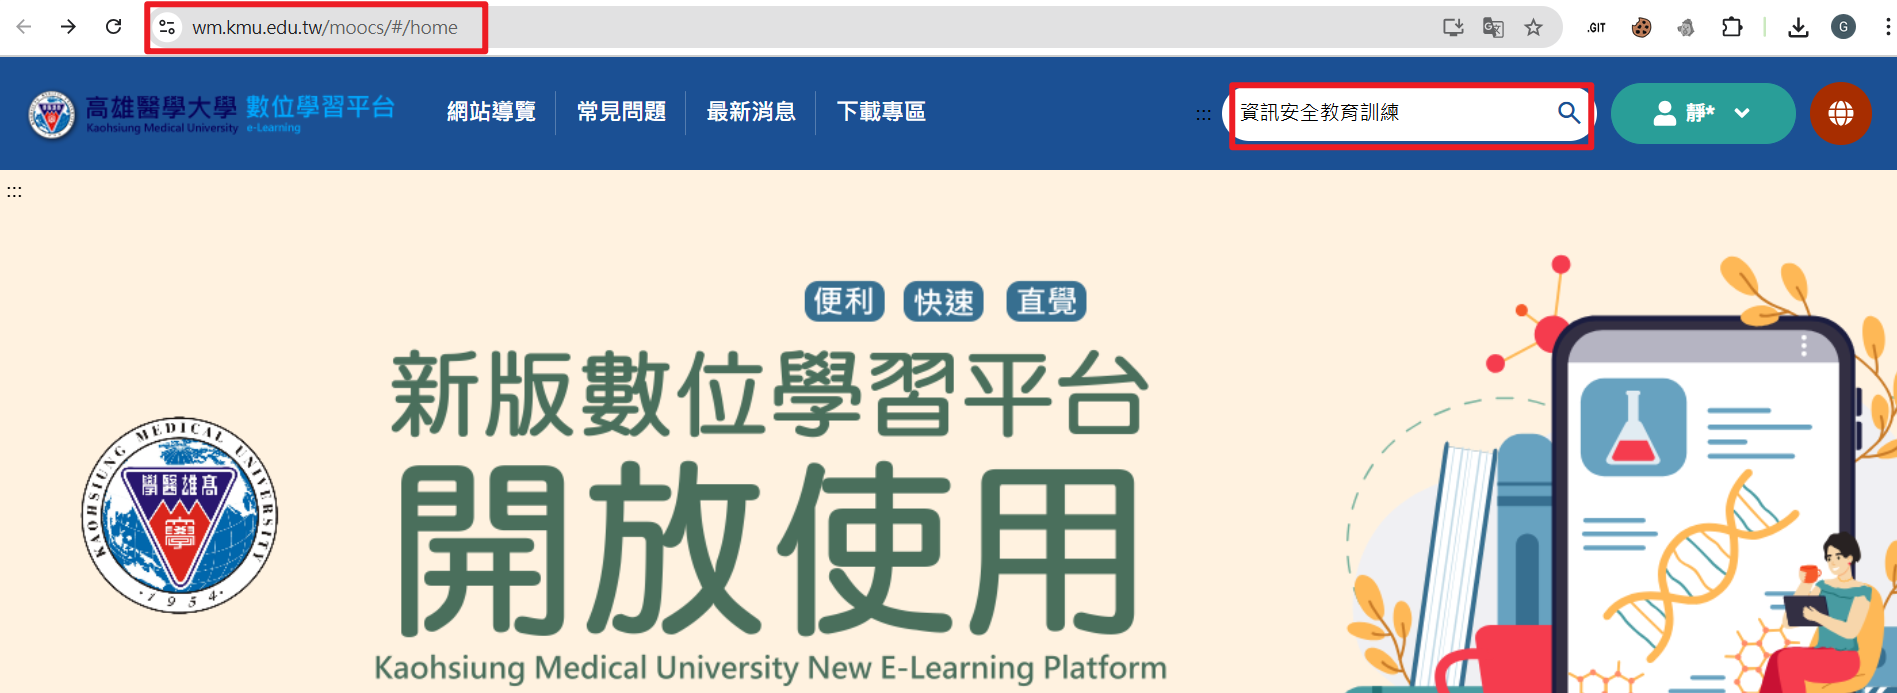Open the Google Translate page icon
The height and width of the screenshot is (693, 1897).
click(x=1493, y=28)
